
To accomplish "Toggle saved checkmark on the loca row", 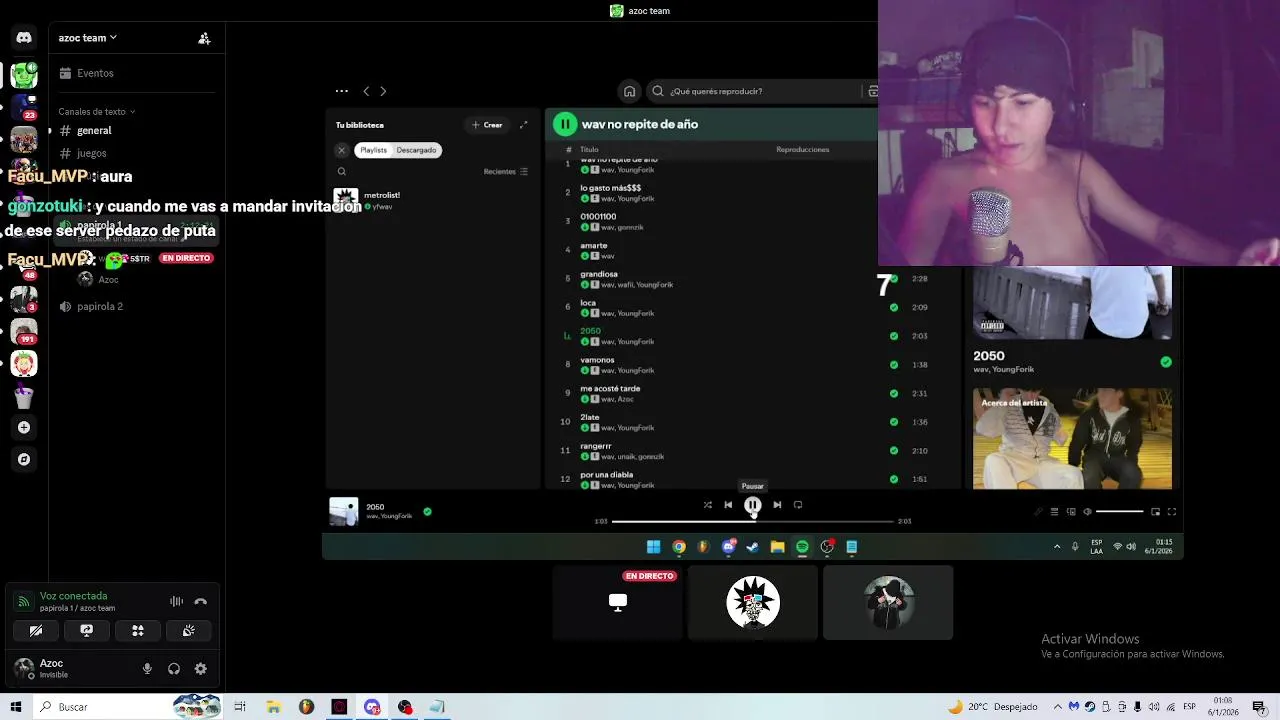I will click(x=894, y=307).
